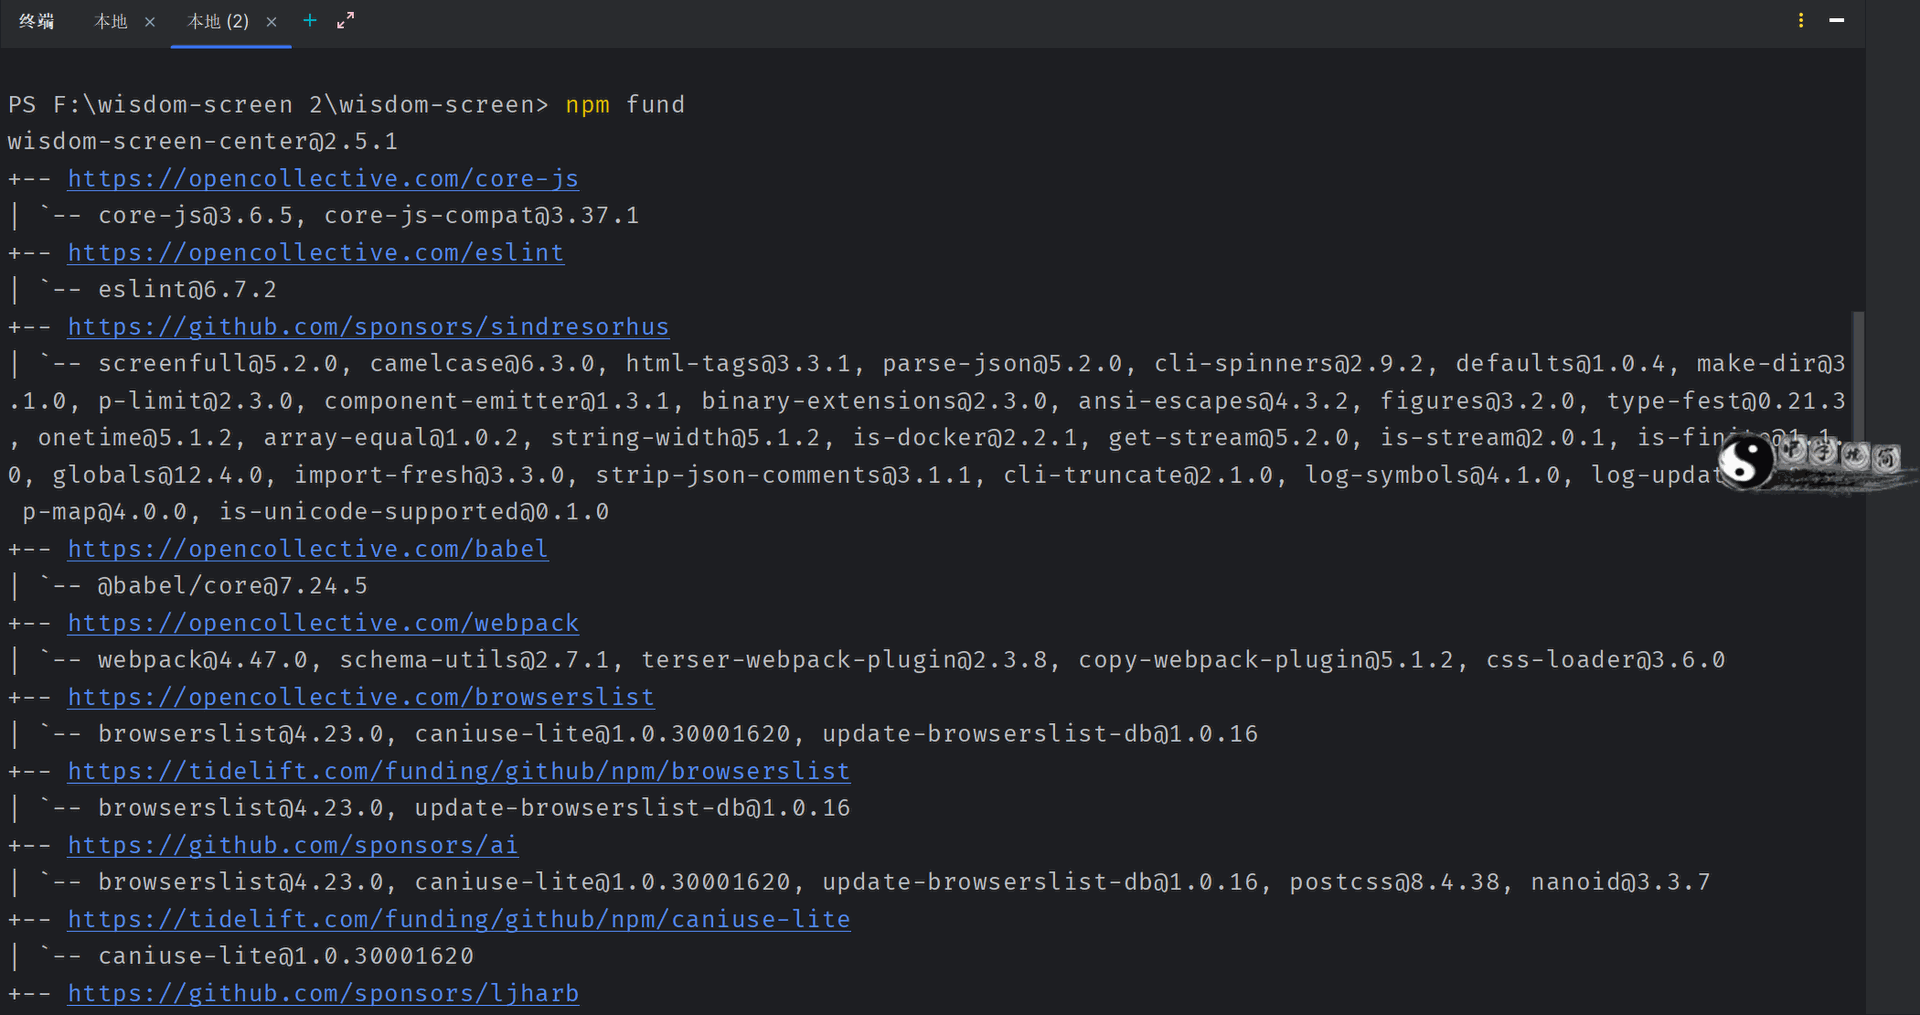
Task: Select the 本地 (2) terminal tab
Action: pos(218,21)
